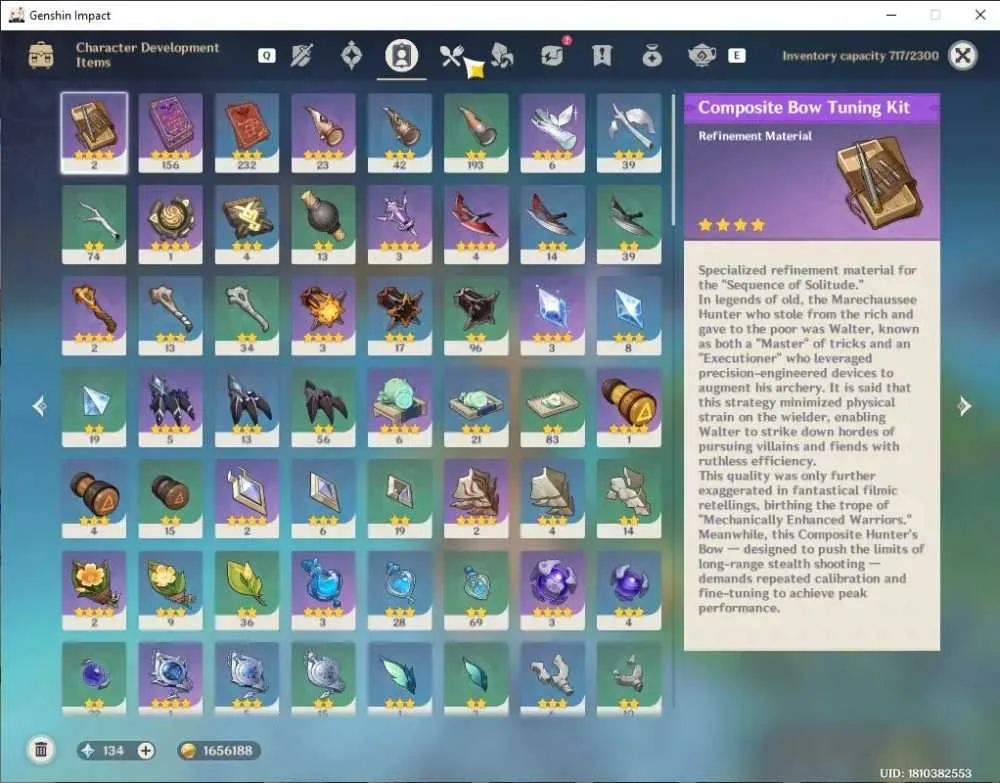Switch to the Materials tab (leaf icon)

coord(502,56)
